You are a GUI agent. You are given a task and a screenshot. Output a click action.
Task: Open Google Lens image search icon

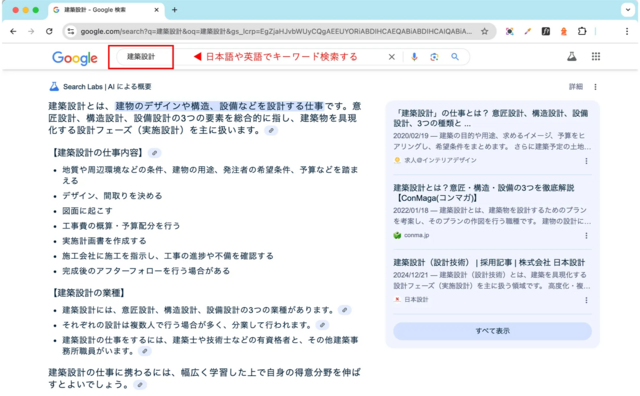[434, 57]
